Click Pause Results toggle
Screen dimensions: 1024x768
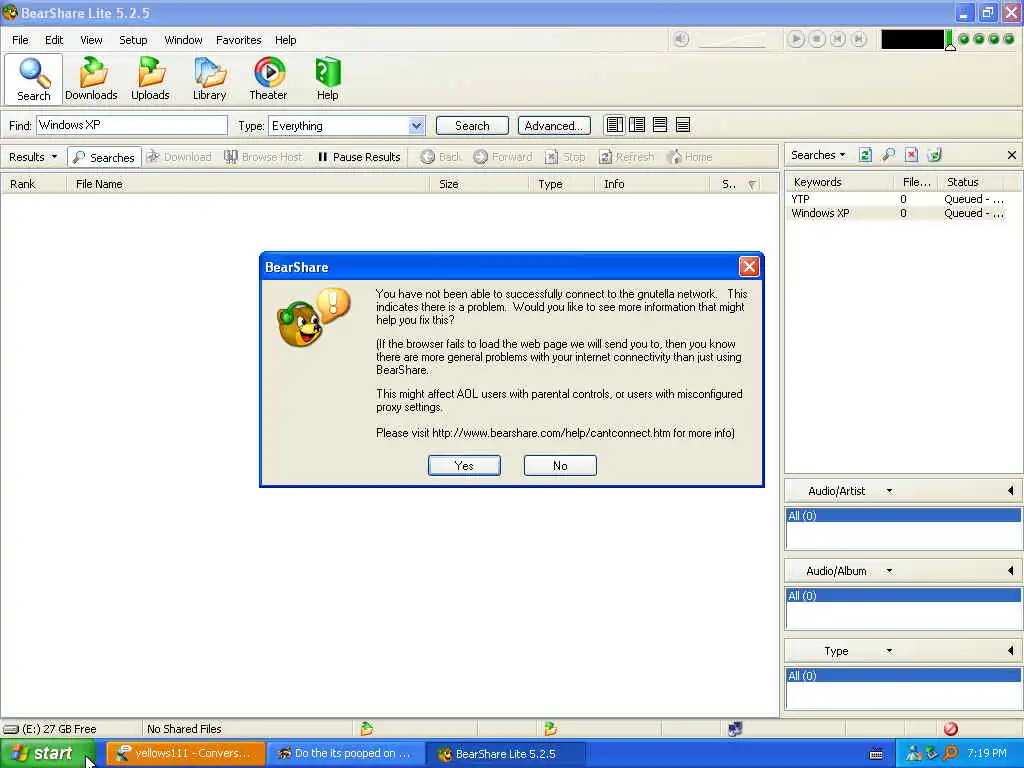[x=359, y=157]
